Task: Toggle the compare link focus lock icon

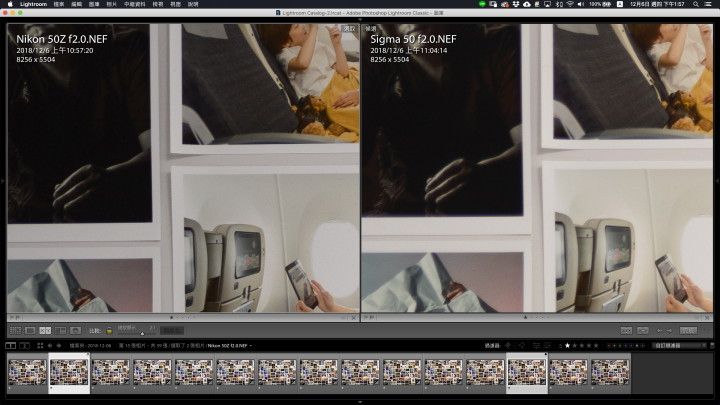Action: pyautogui.click(x=109, y=331)
